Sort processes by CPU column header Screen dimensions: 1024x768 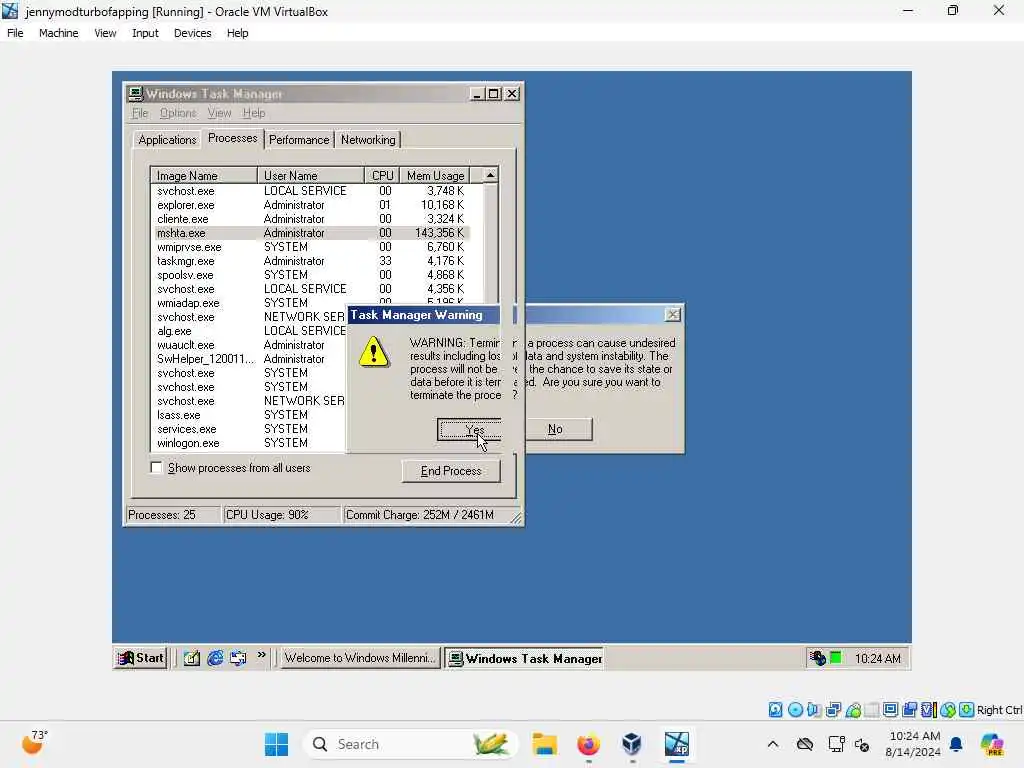point(382,176)
